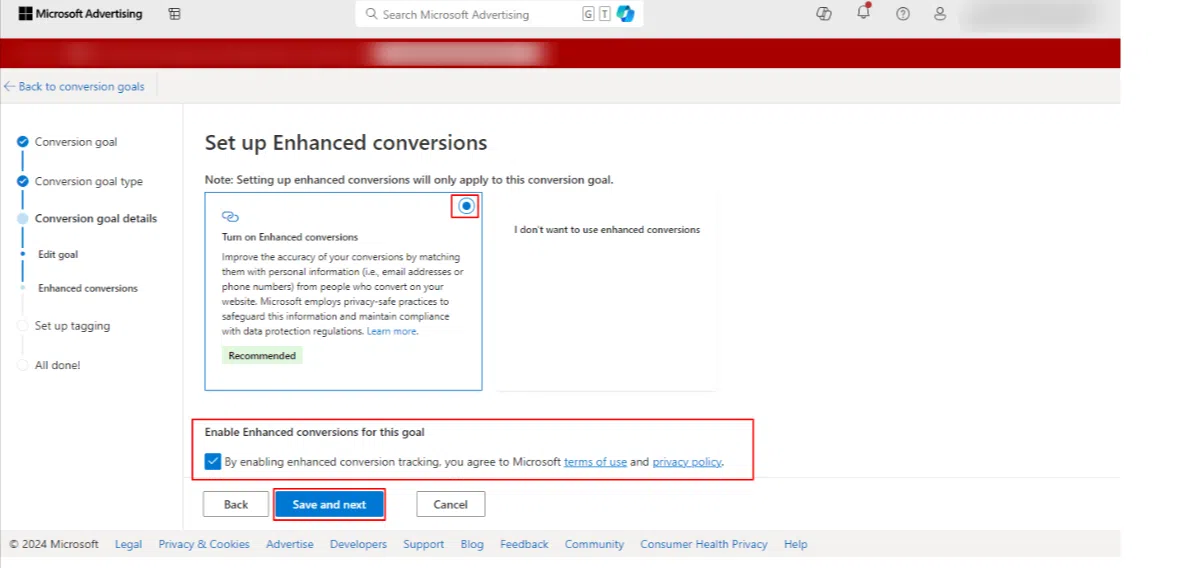Click the T shortcut key badge
The width and height of the screenshot is (1180, 568).
pos(605,14)
